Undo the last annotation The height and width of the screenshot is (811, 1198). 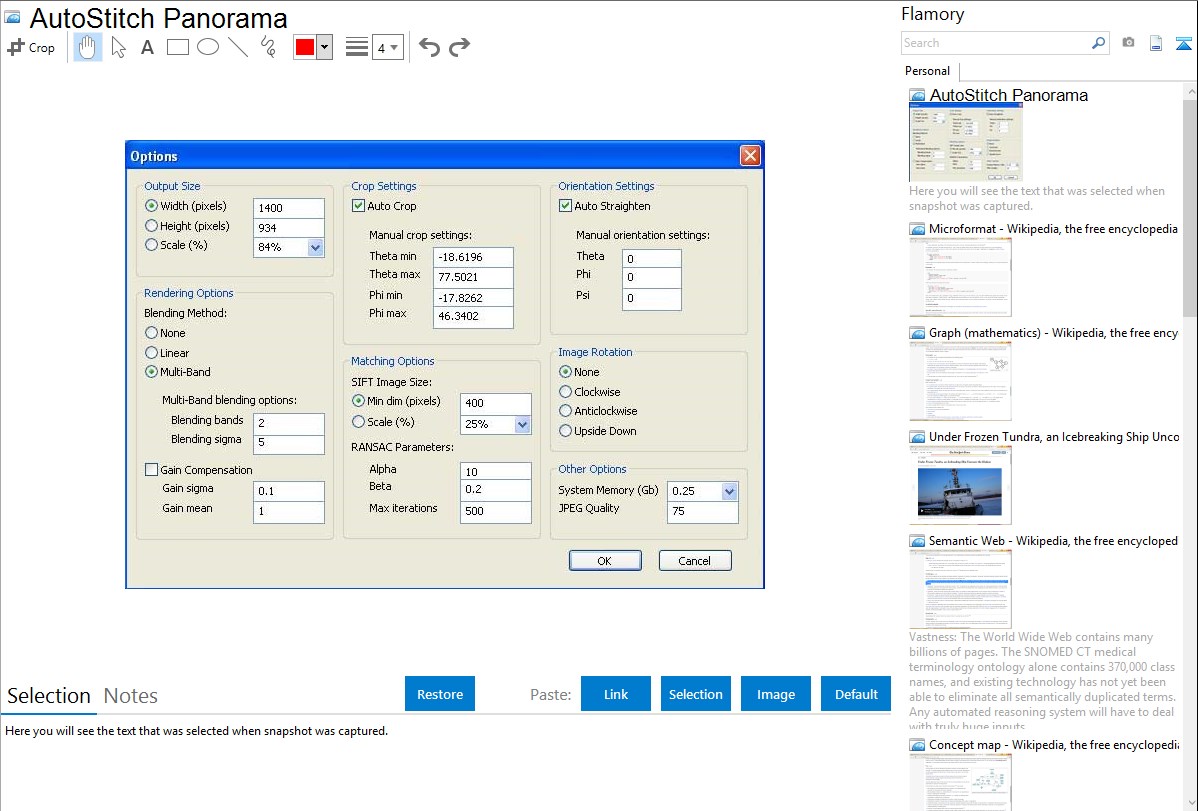coord(429,47)
